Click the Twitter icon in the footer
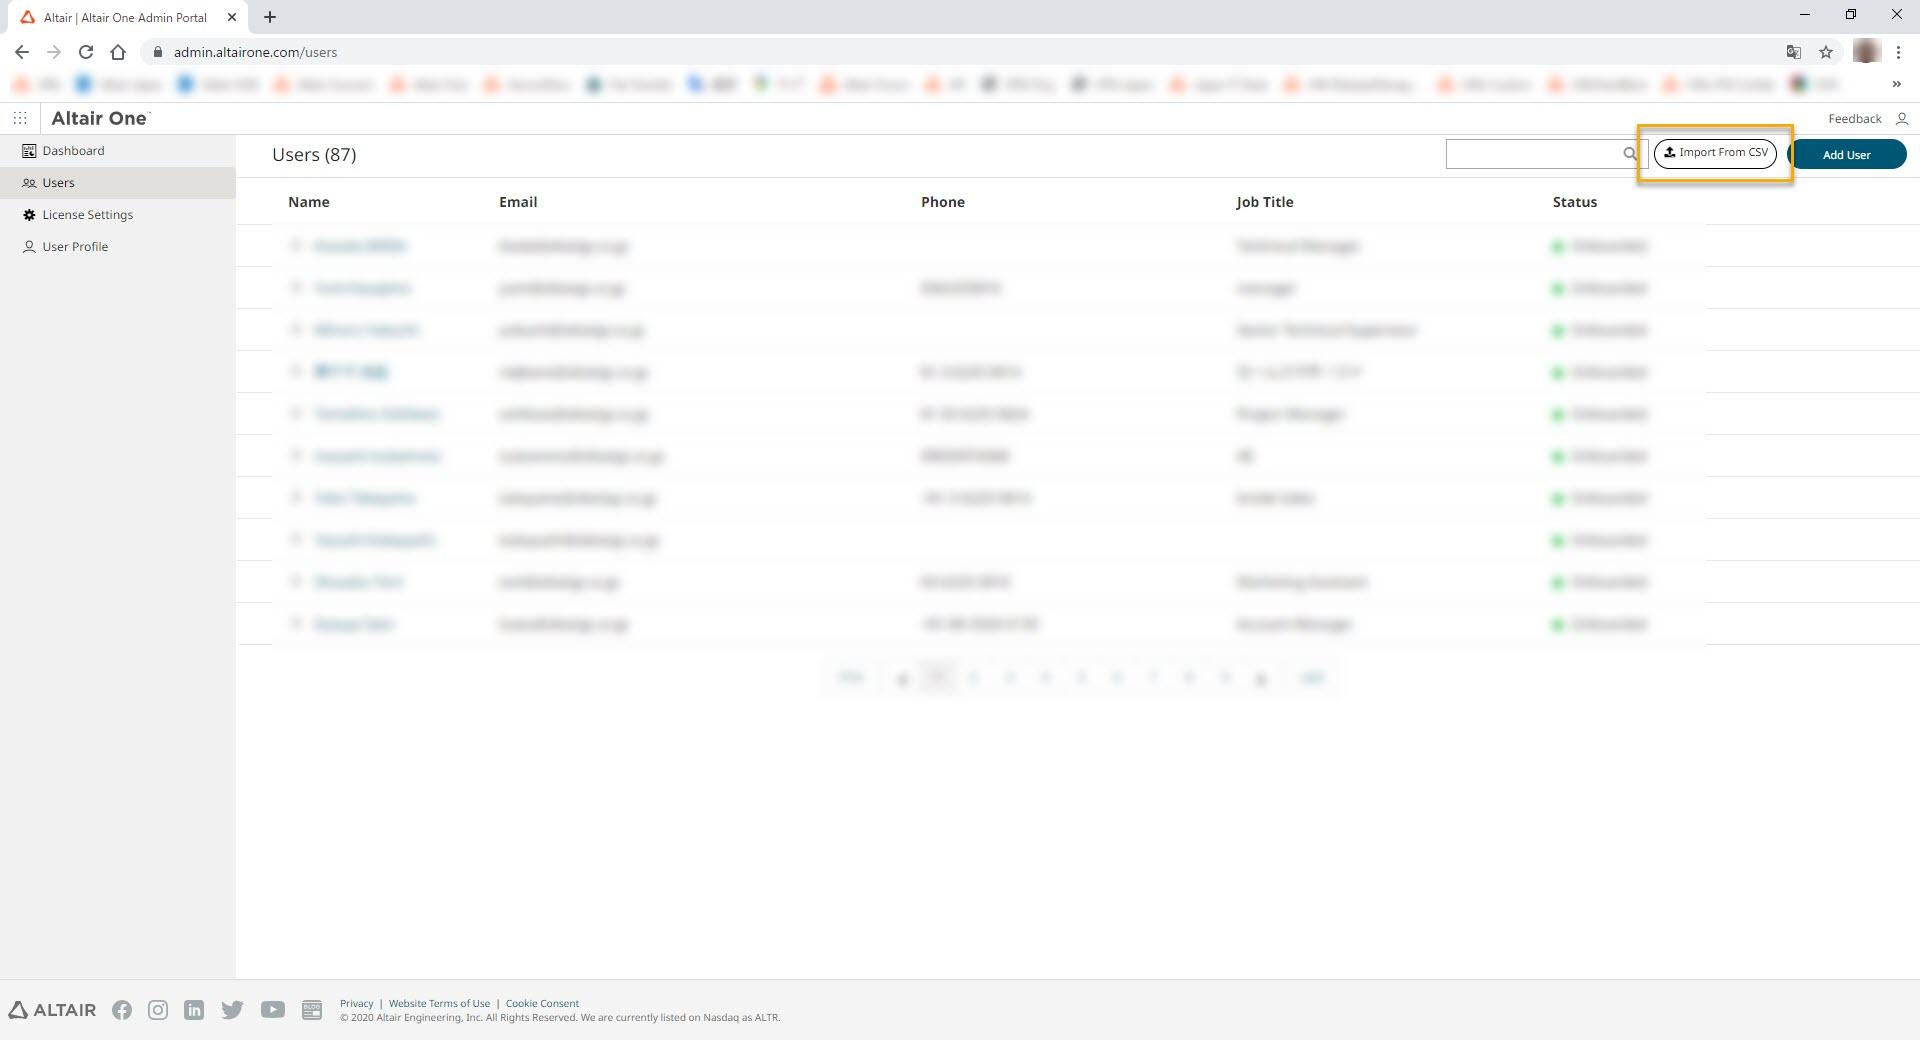 pyautogui.click(x=233, y=1010)
